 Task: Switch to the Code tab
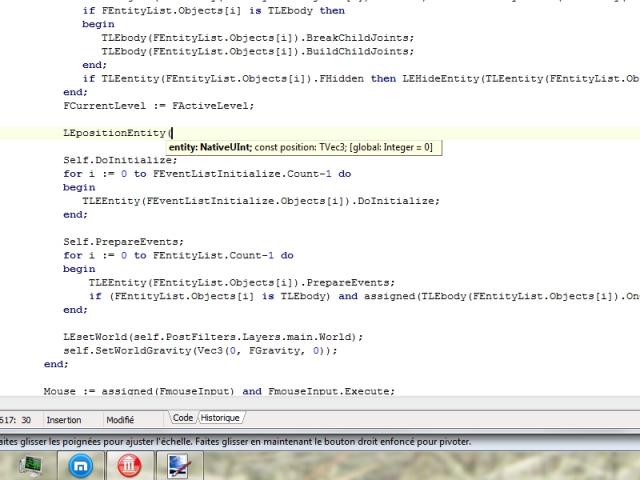(x=182, y=418)
